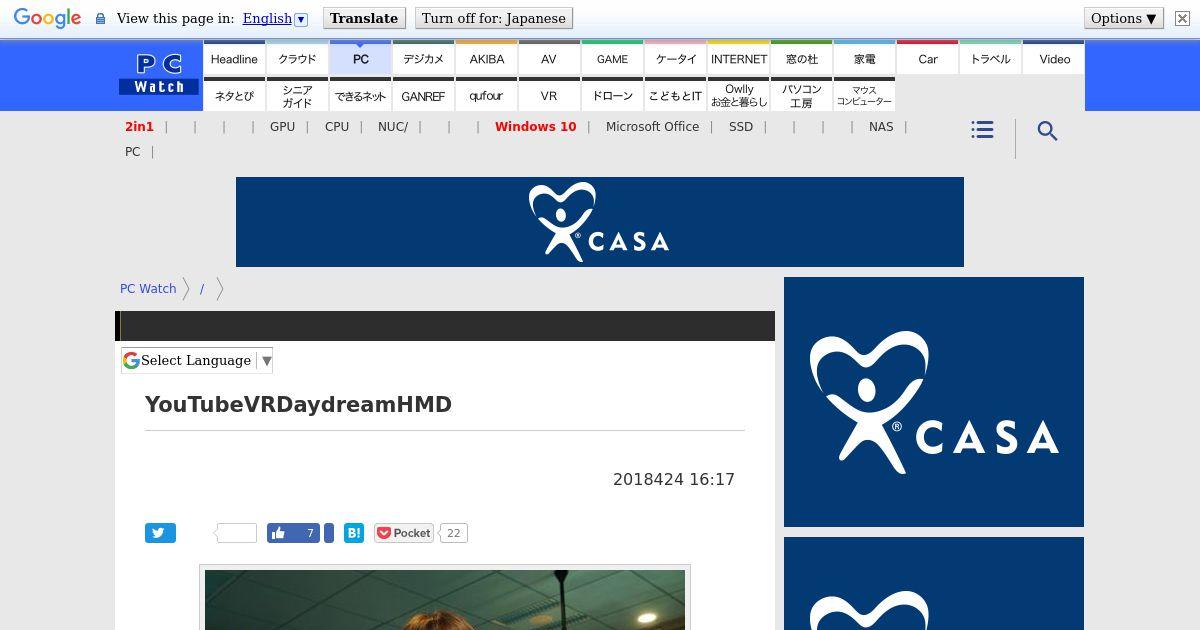Viewport: 1200px width, 630px height.
Task: Click the Pocket count showing 22
Action: (x=453, y=533)
